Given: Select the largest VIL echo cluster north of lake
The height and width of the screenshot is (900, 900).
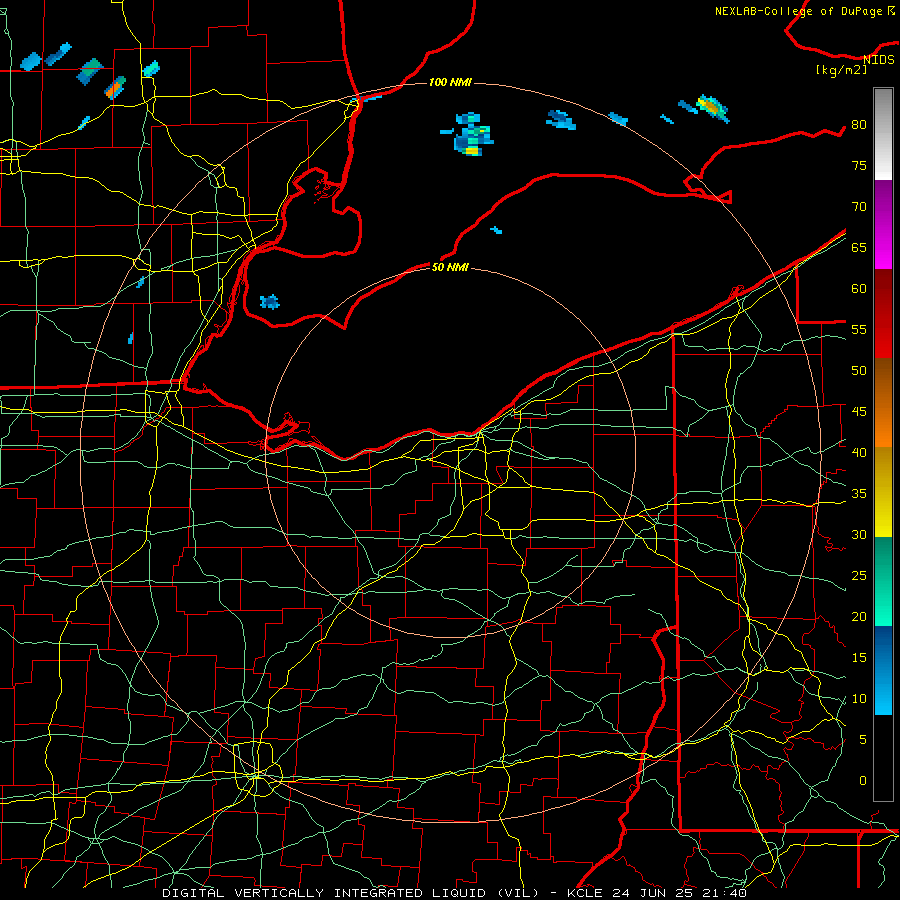Looking at the screenshot, I should (472, 134).
